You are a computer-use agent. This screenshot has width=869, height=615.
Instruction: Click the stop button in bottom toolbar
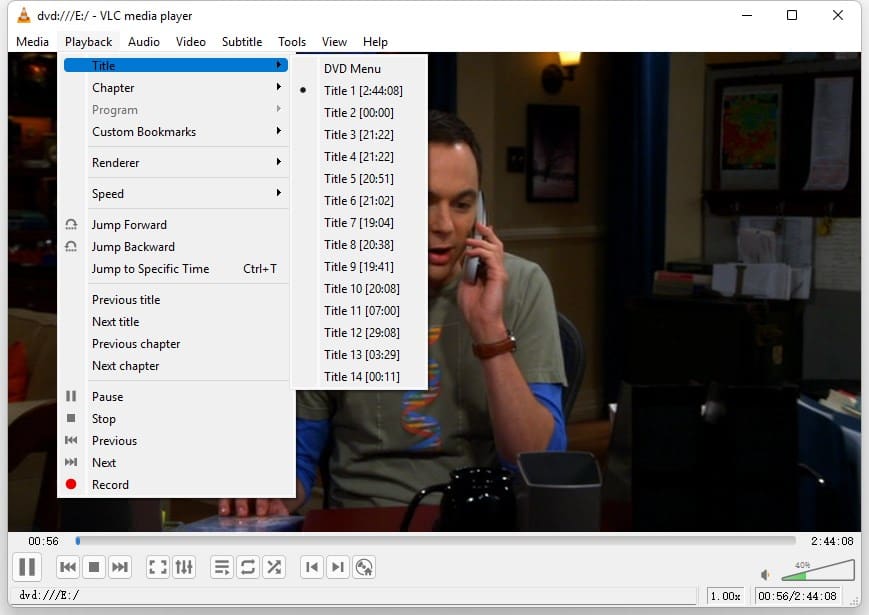tap(94, 567)
